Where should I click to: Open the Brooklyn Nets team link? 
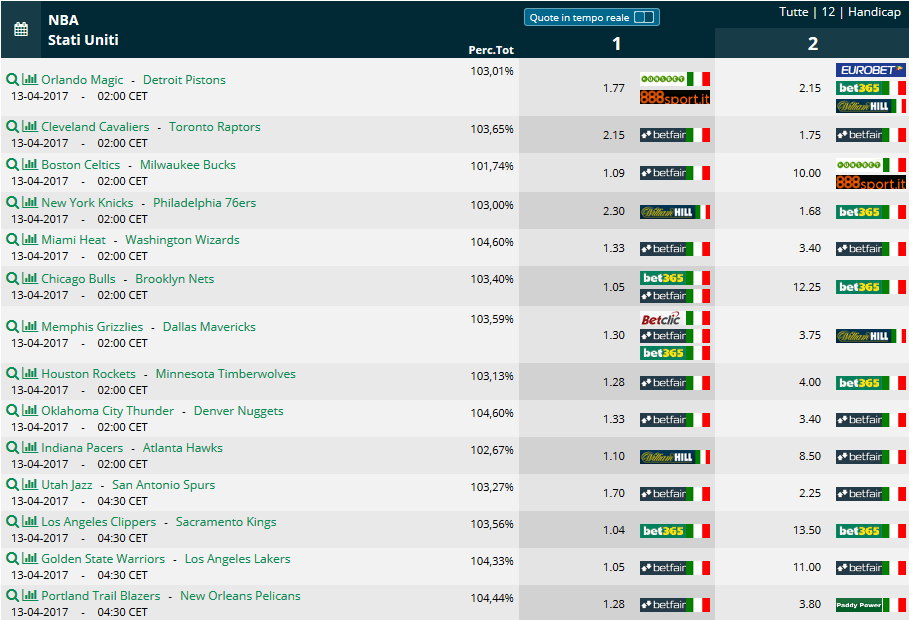click(x=174, y=279)
